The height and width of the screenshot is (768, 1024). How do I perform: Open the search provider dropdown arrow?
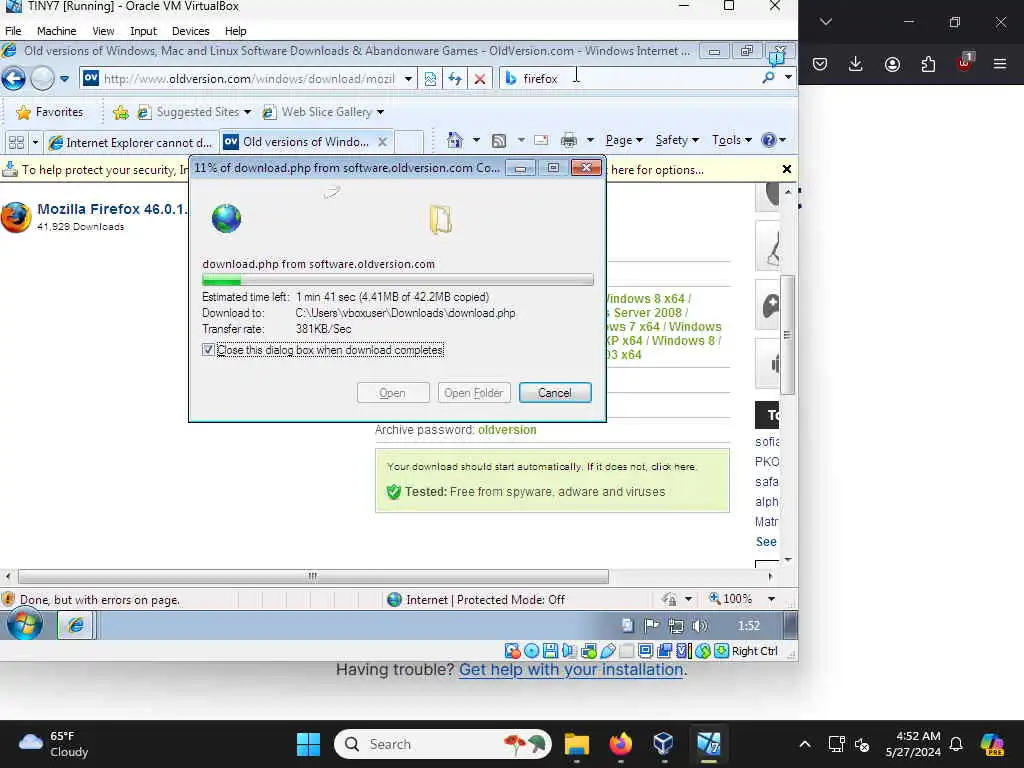[x=788, y=78]
